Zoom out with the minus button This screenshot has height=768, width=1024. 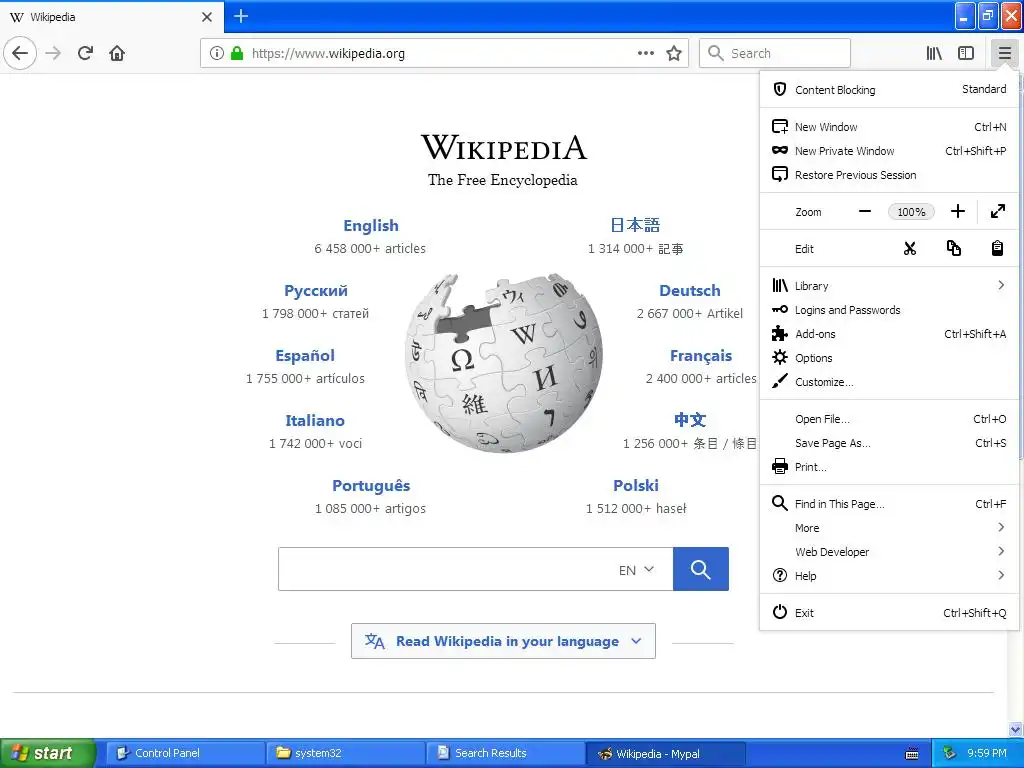click(865, 211)
